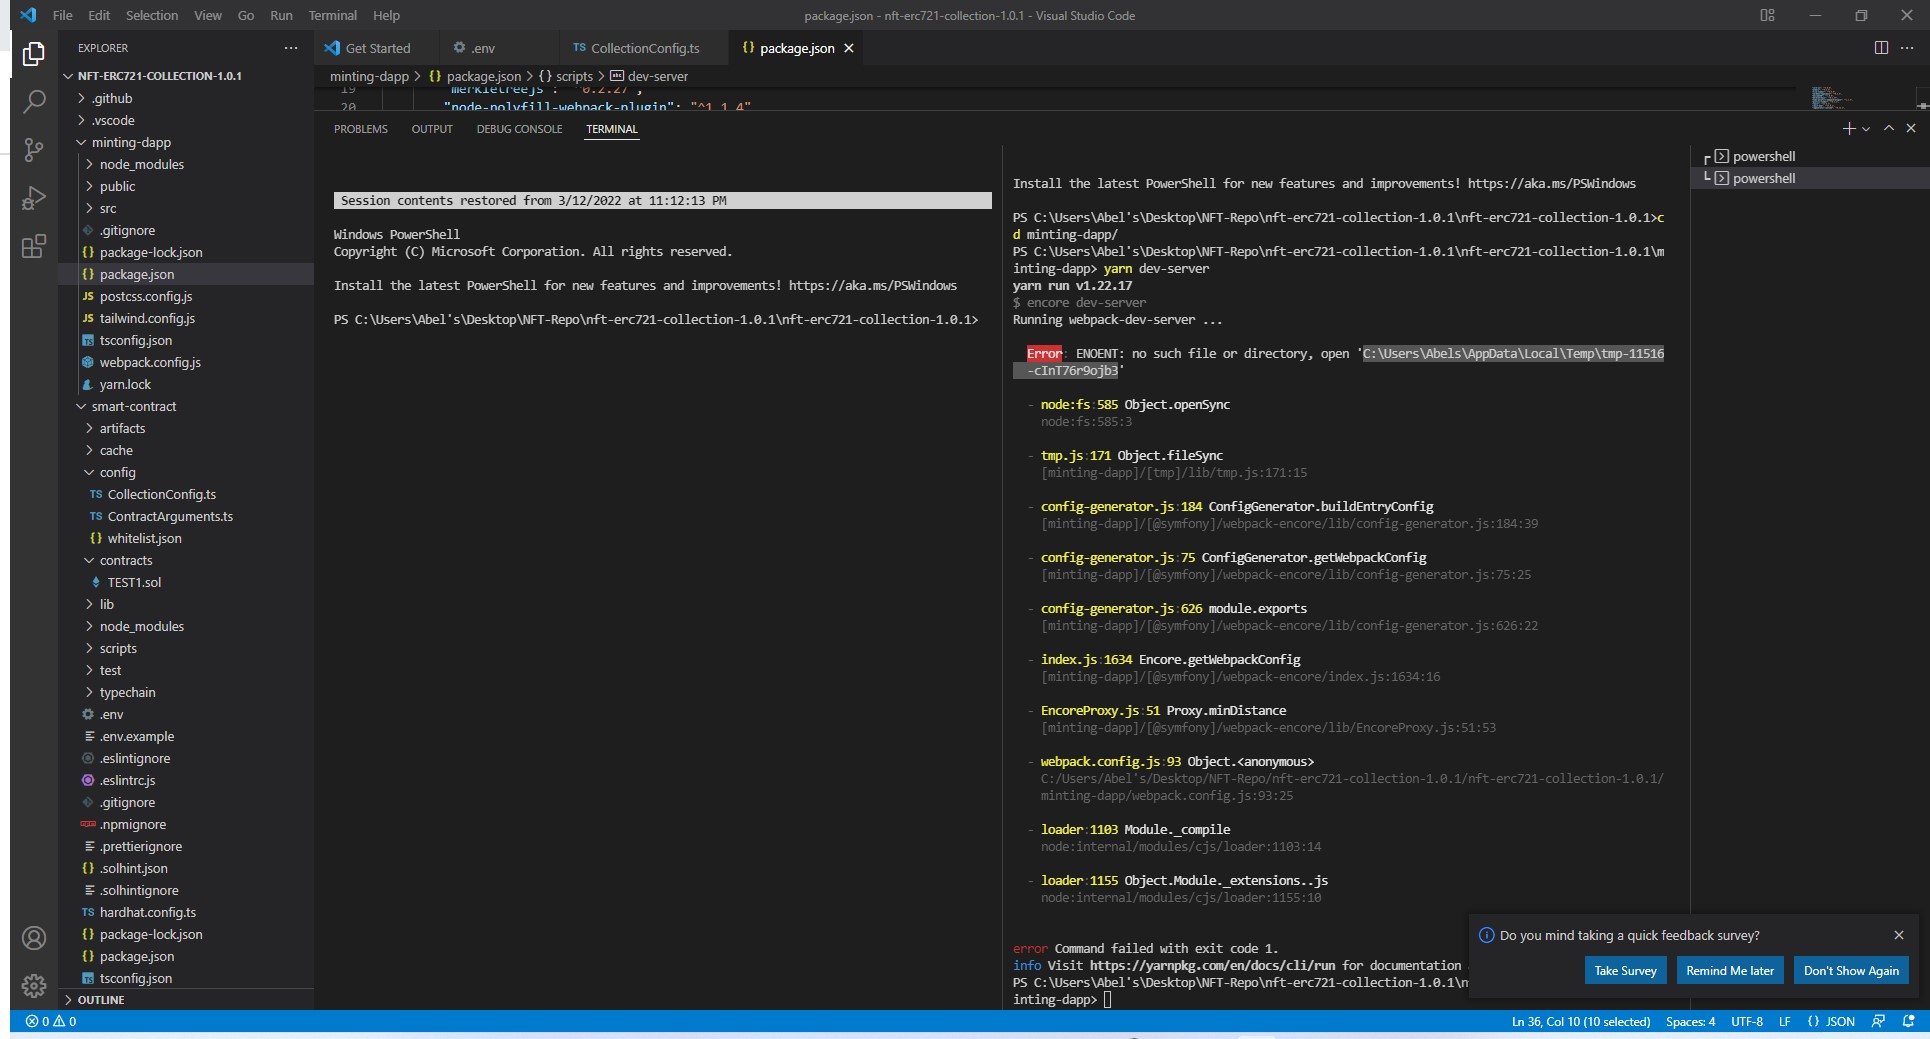1930x1039 pixels.
Task: Click the Accounts icon in the activity bar
Action: coord(35,938)
